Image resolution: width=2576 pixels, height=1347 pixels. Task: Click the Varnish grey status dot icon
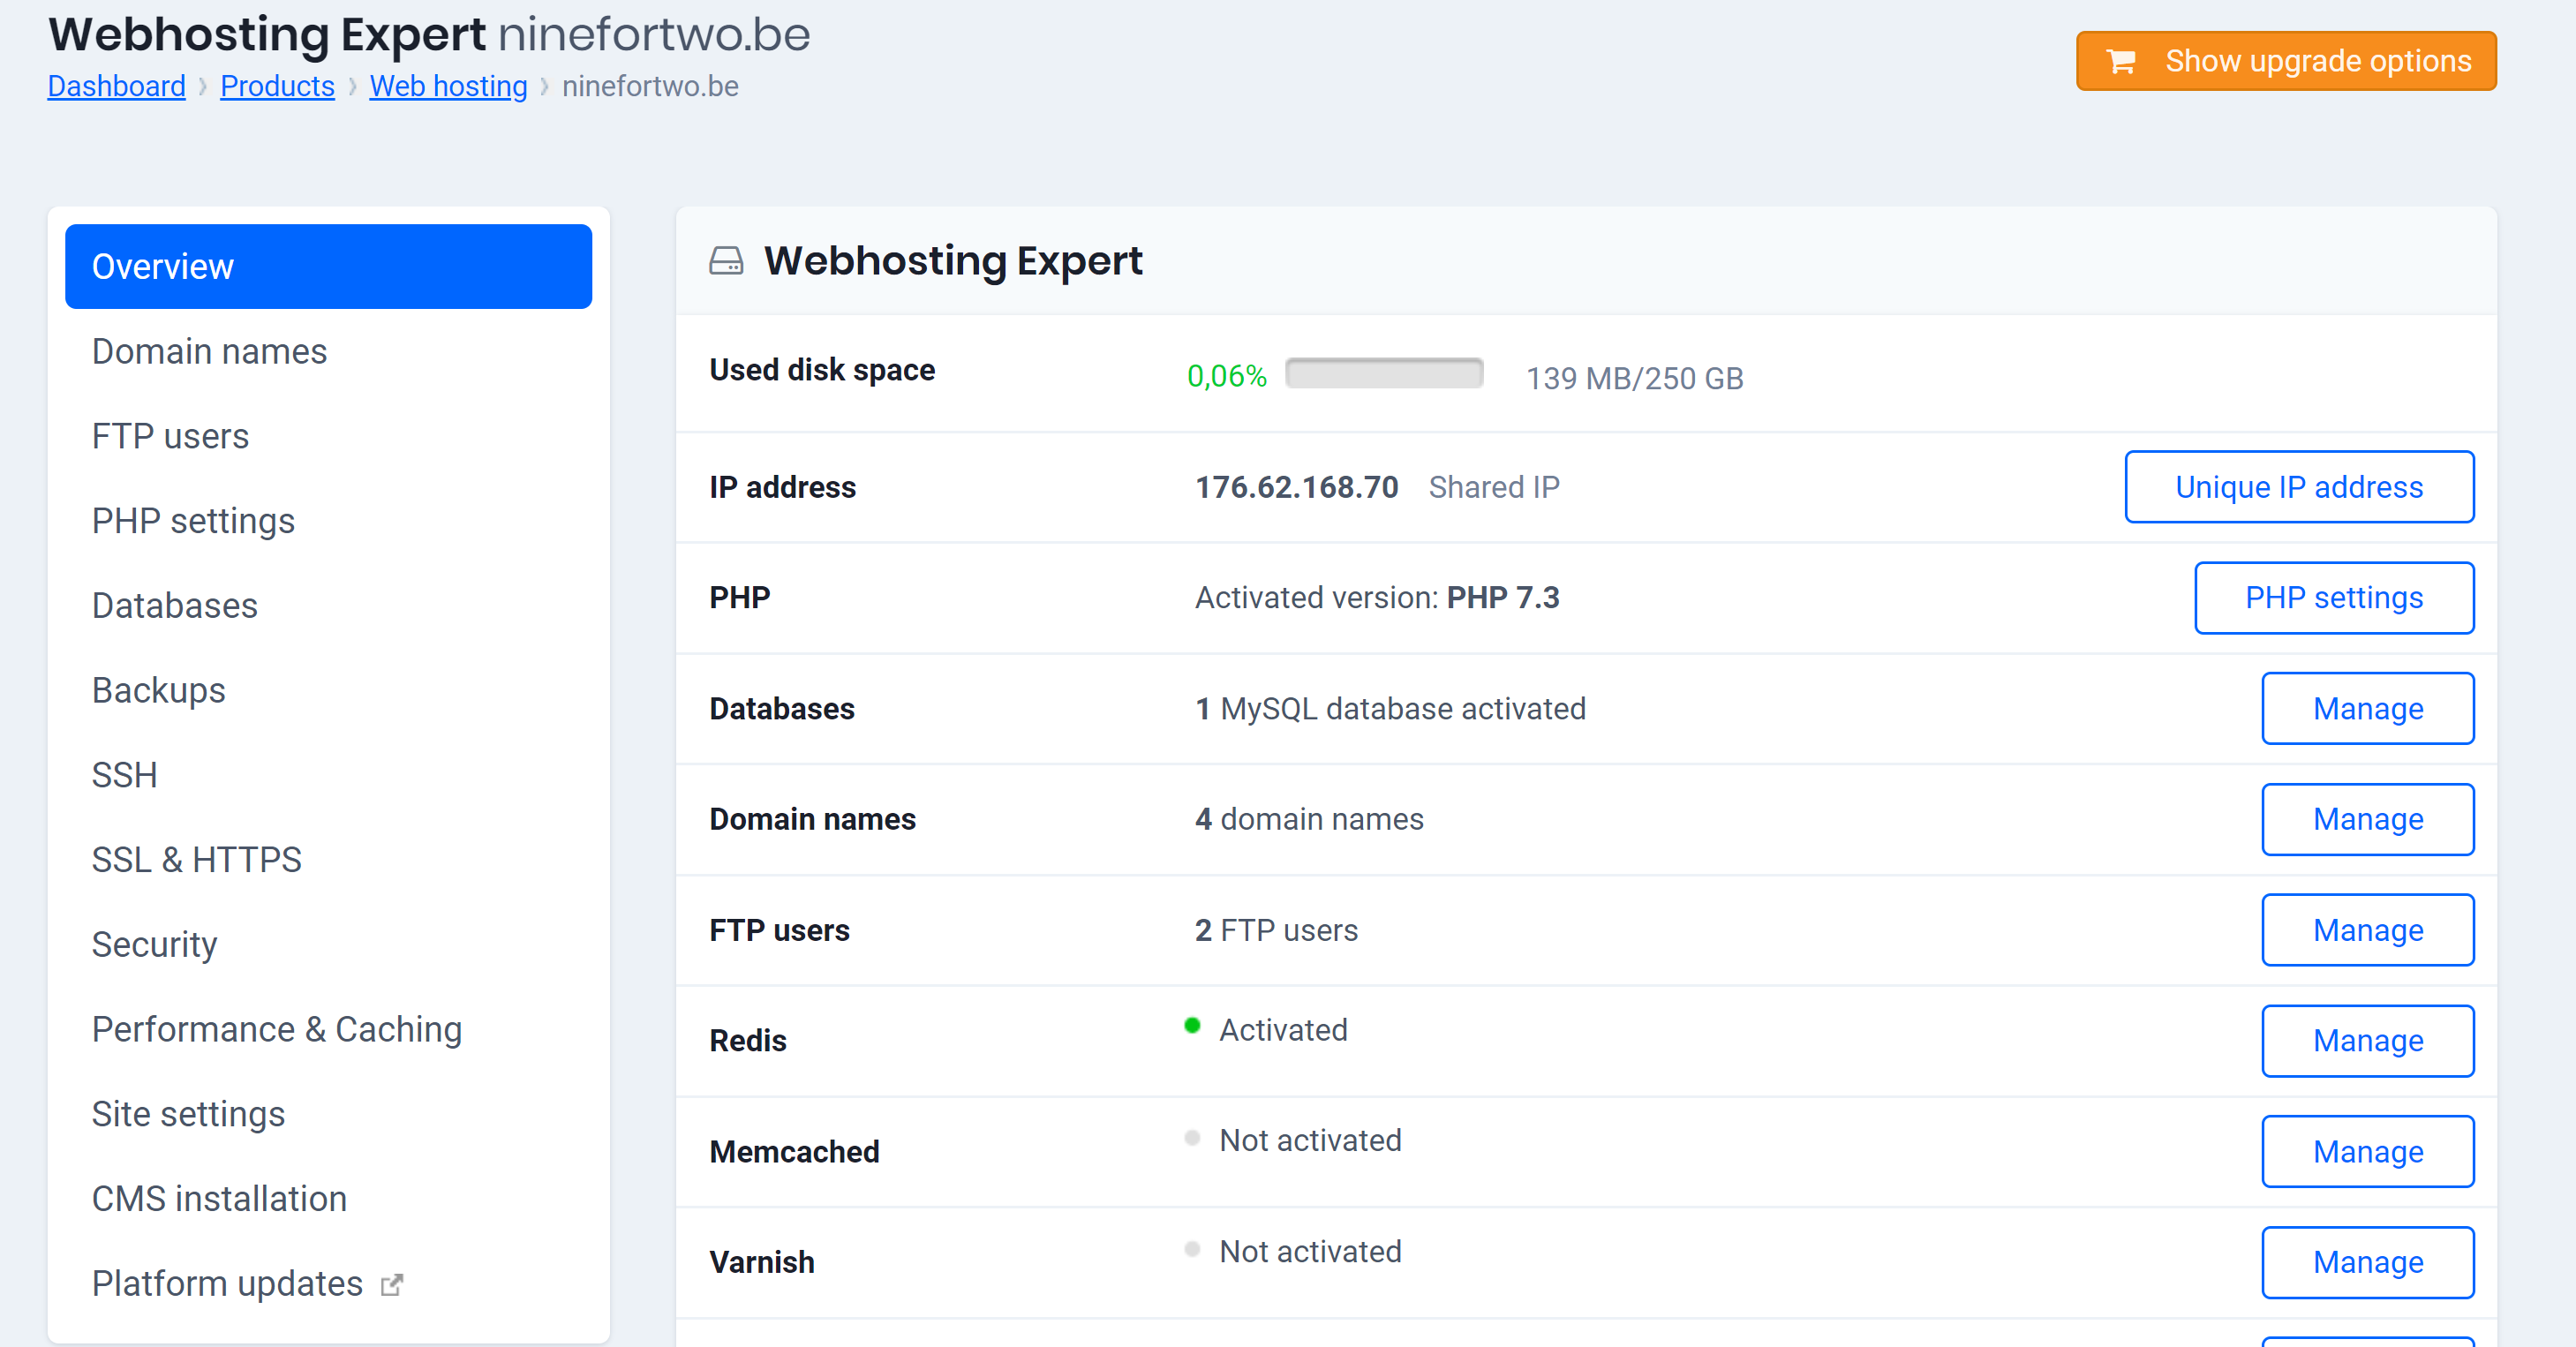(1191, 1252)
